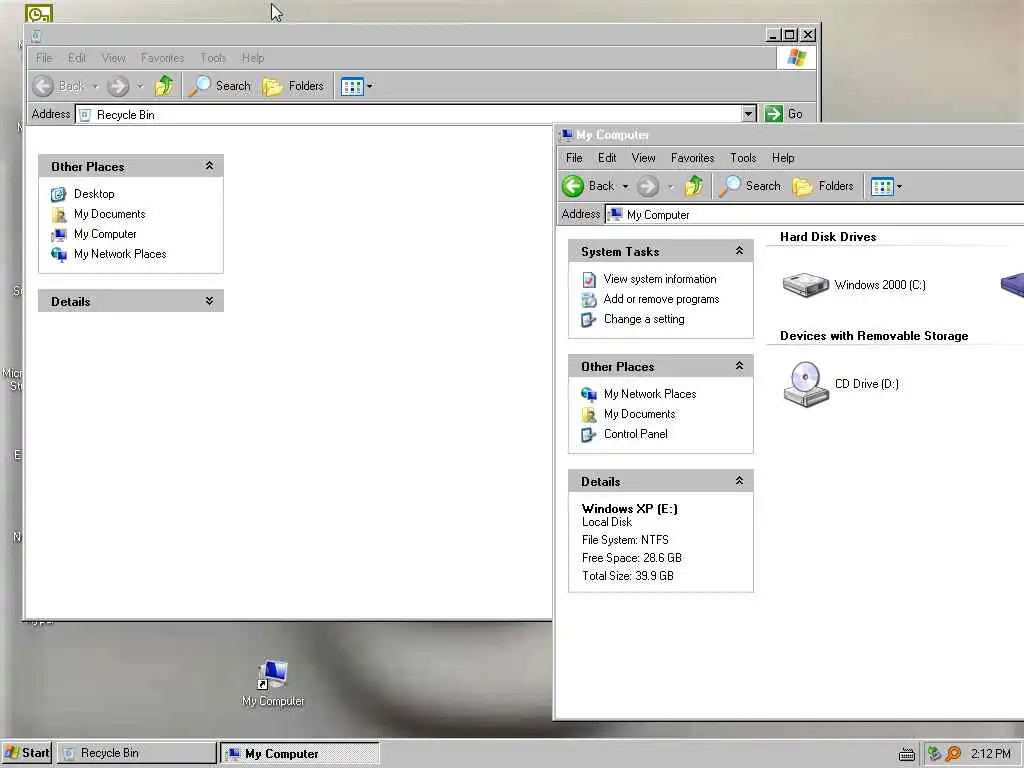Screen dimensions: 1024x768
Task: Open Search in Recycle Bin toolbar
Action: pos(220,86)
